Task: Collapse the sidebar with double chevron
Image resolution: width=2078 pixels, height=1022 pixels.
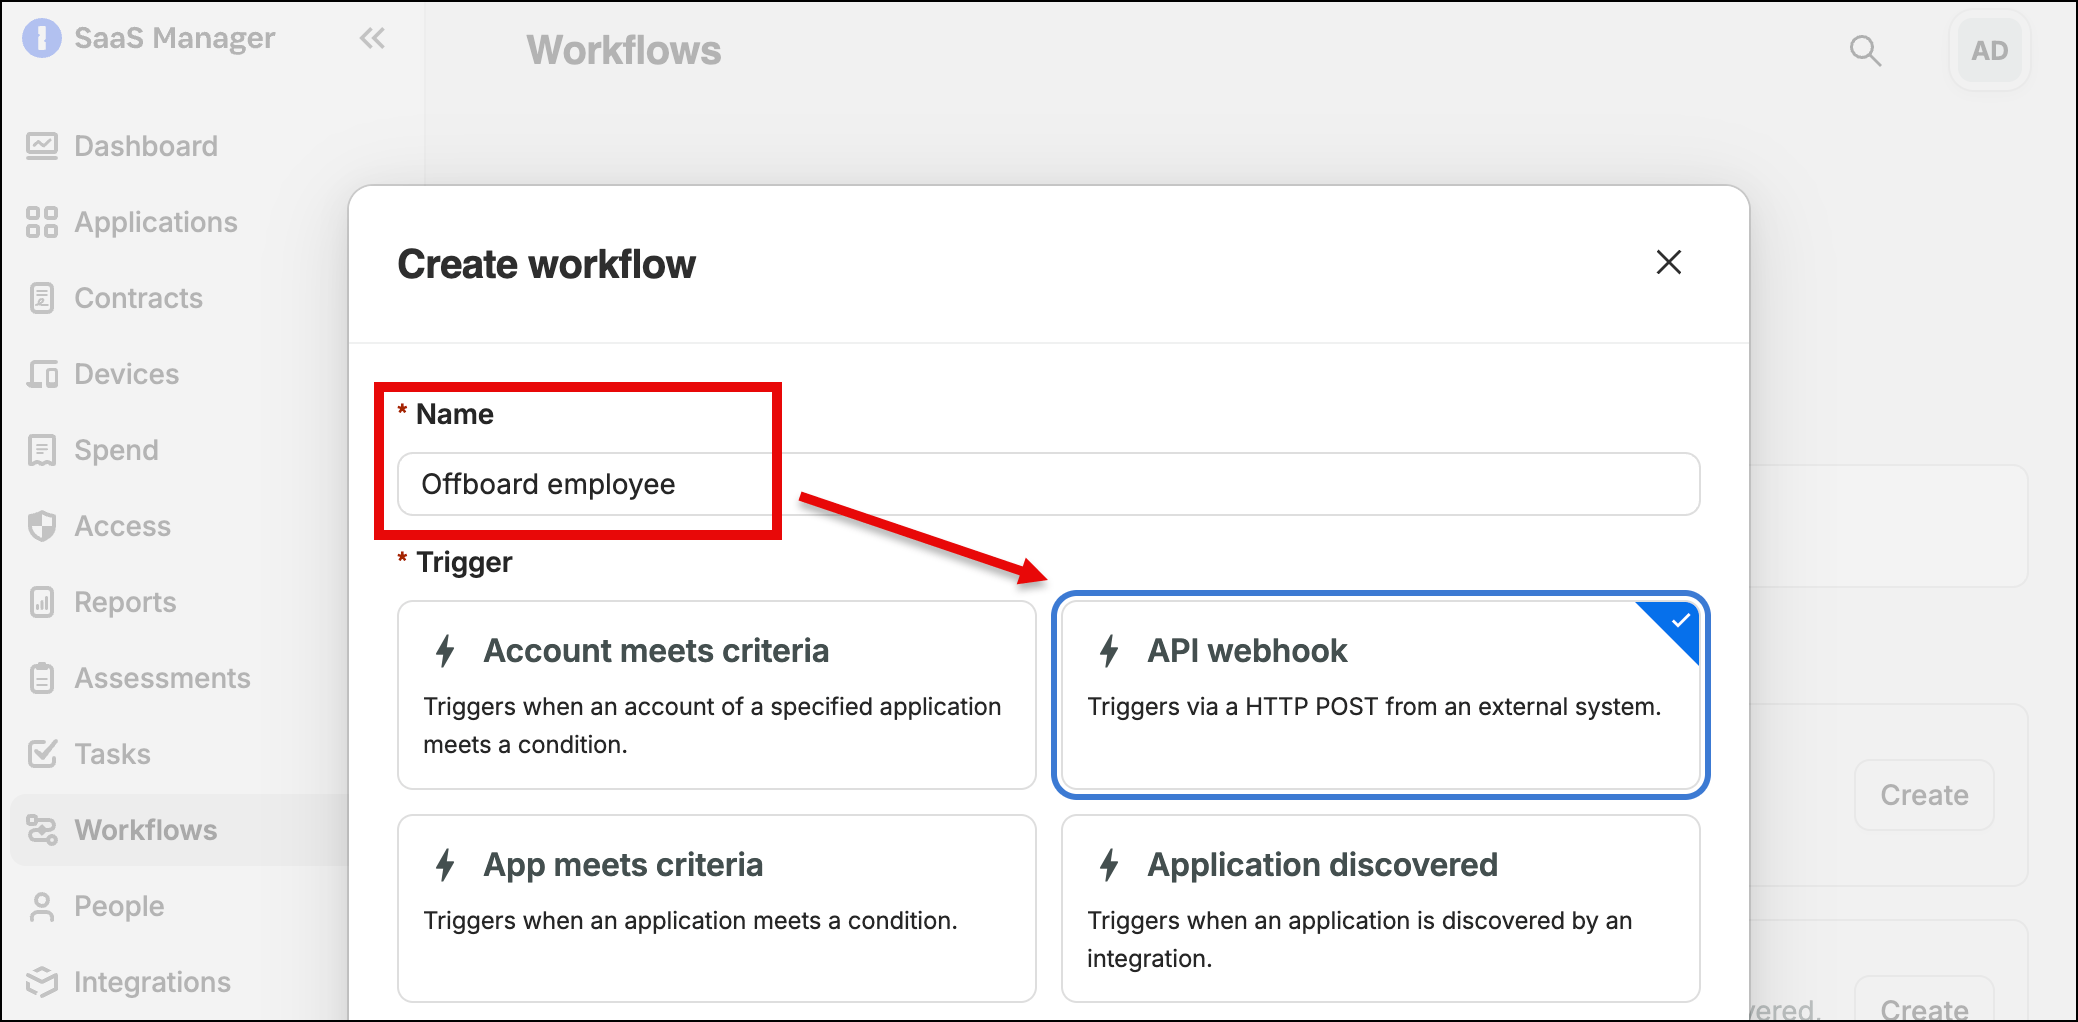Action: point(372,38)
